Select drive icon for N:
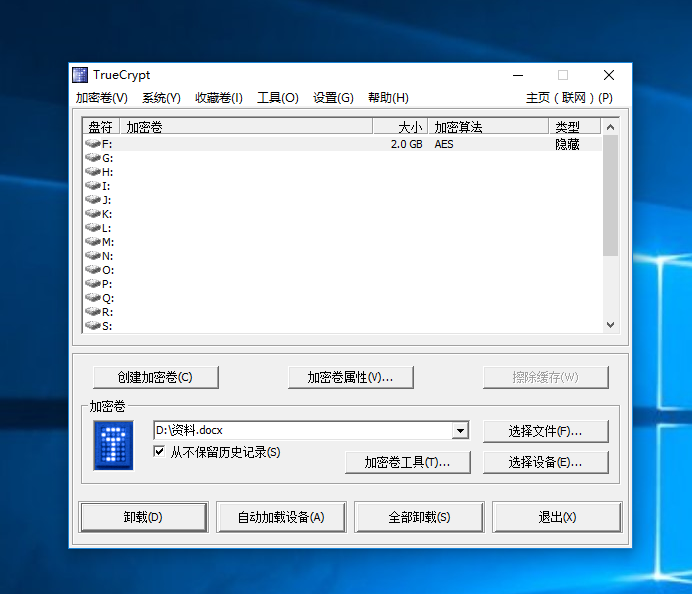This screenshot has height=594, width=692. coord(93,256)
